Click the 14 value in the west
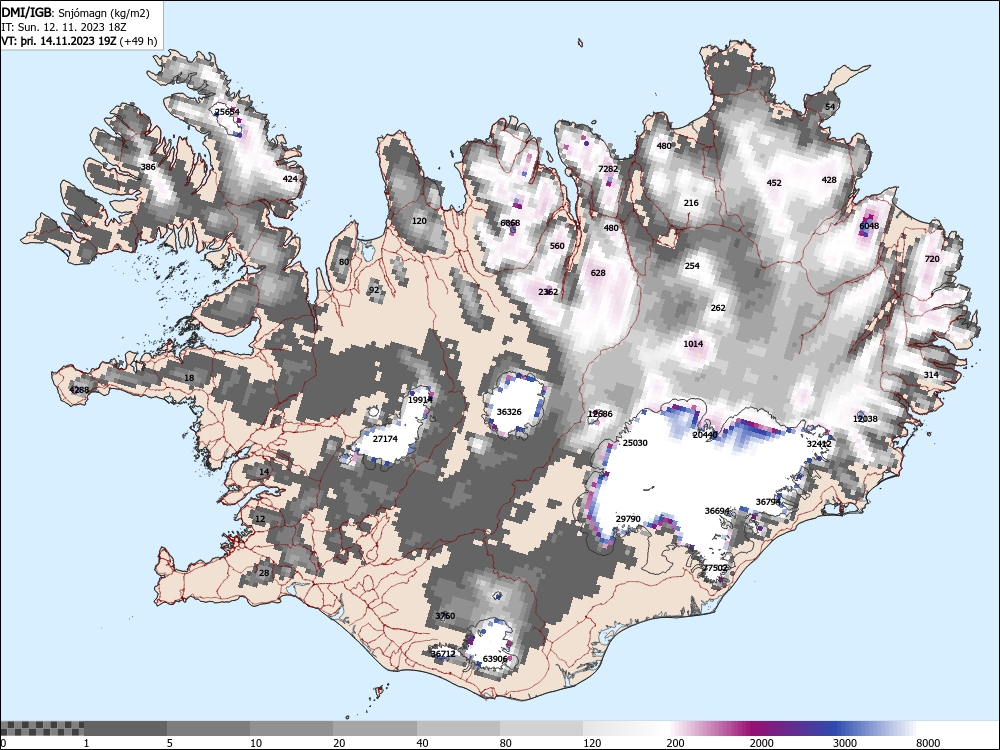 (264, 473)
